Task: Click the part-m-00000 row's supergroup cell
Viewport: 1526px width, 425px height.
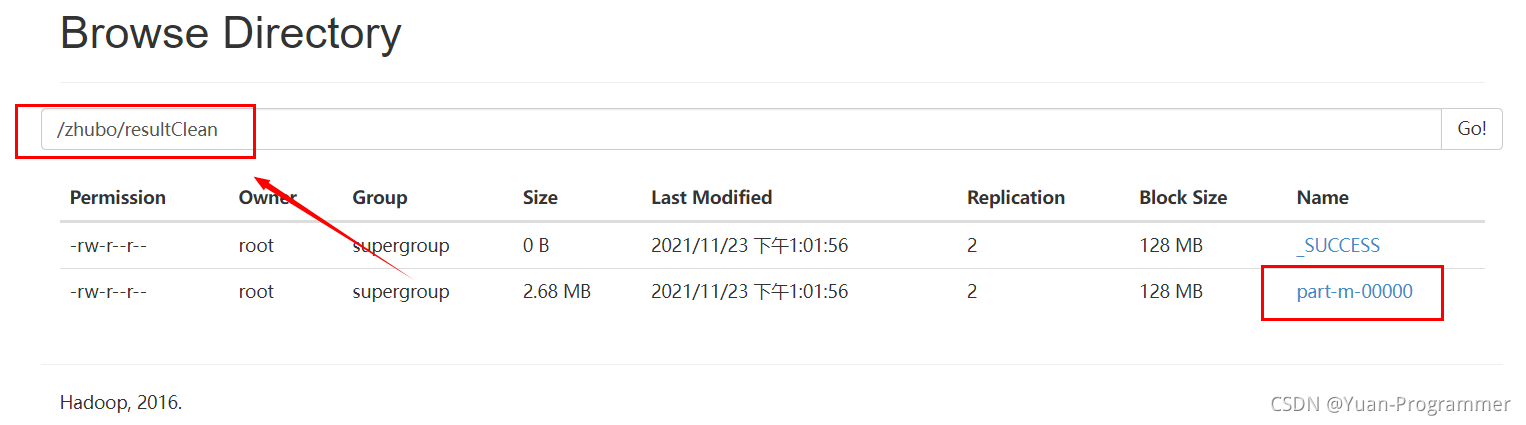Action: pos(401,292)
